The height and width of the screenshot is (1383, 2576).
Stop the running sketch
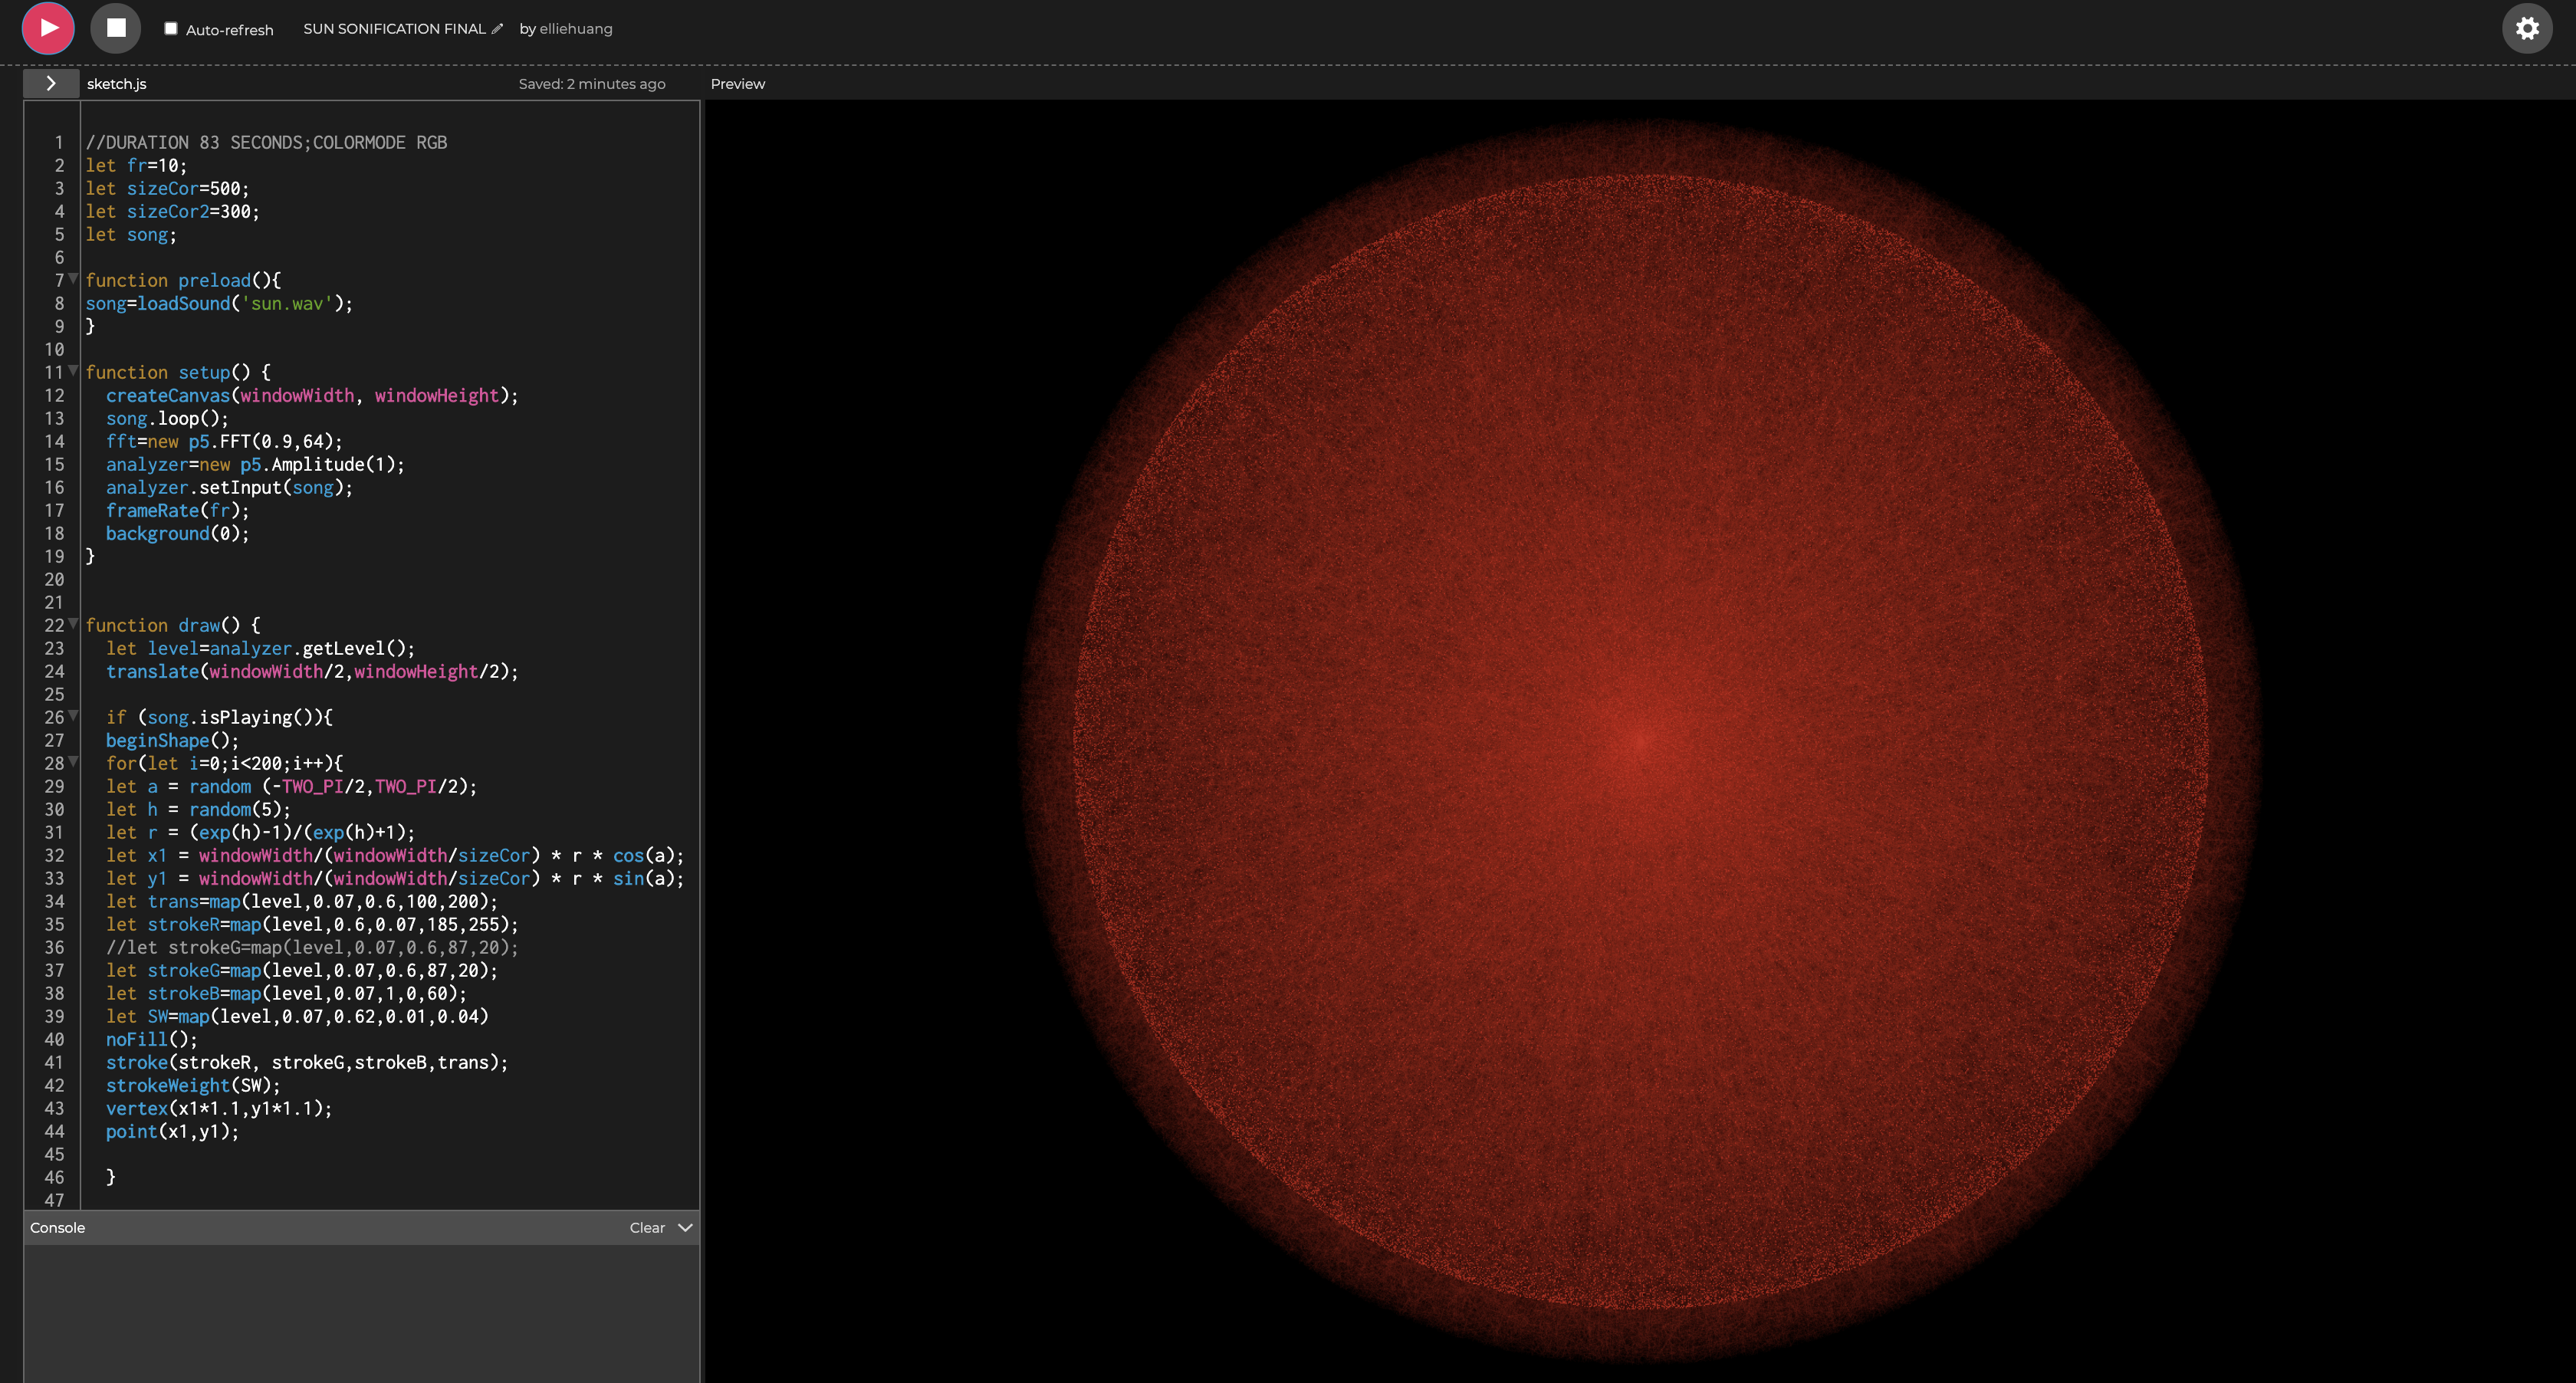pos(116,28)
